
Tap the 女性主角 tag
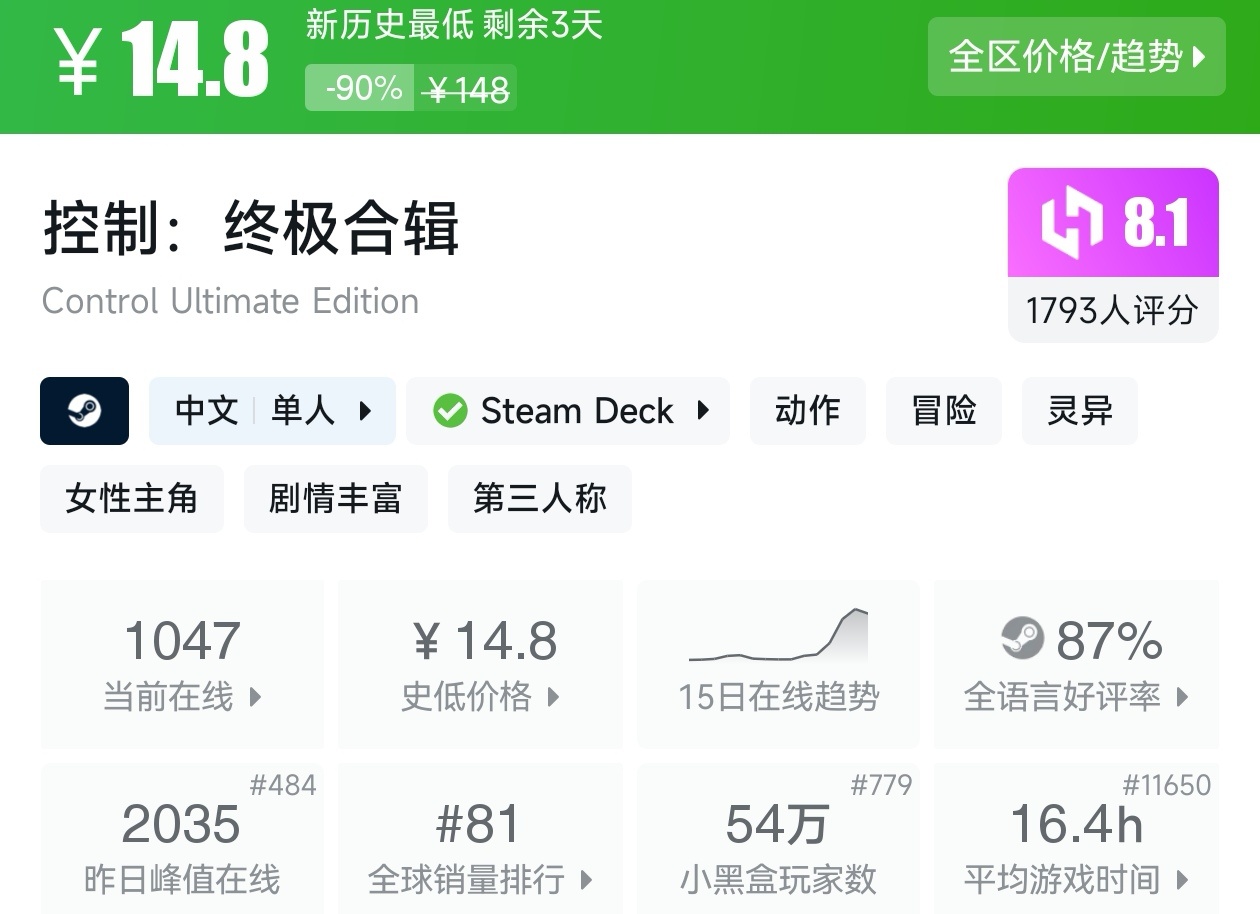132,498
